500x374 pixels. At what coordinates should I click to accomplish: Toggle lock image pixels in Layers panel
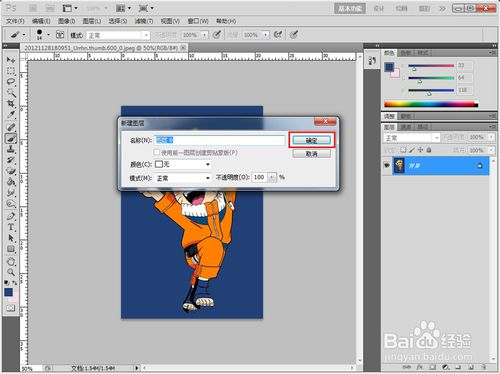tap(412, 150)
